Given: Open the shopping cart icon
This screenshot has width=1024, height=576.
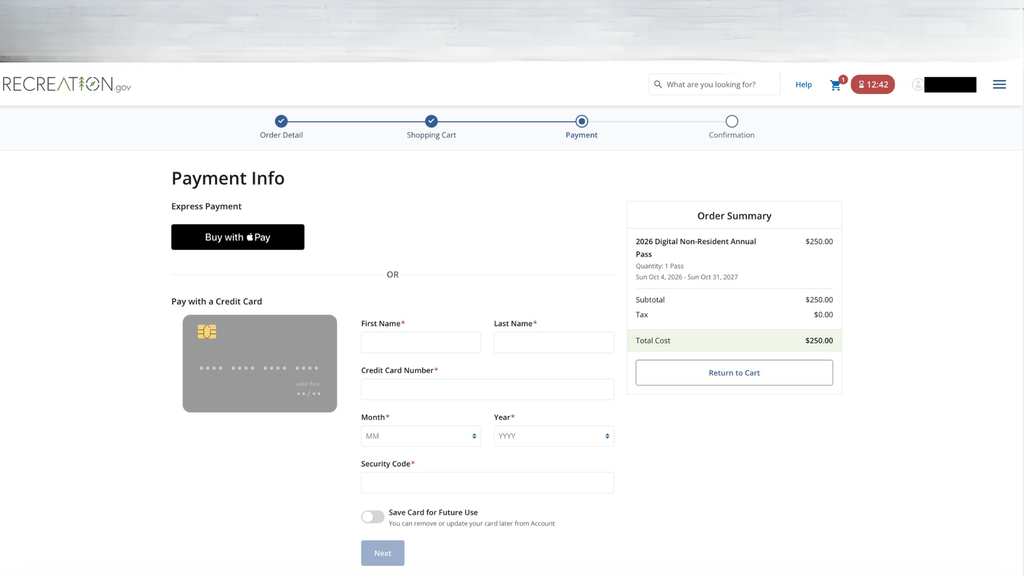Looking at the screenshot, I should (x=835, y=85).
